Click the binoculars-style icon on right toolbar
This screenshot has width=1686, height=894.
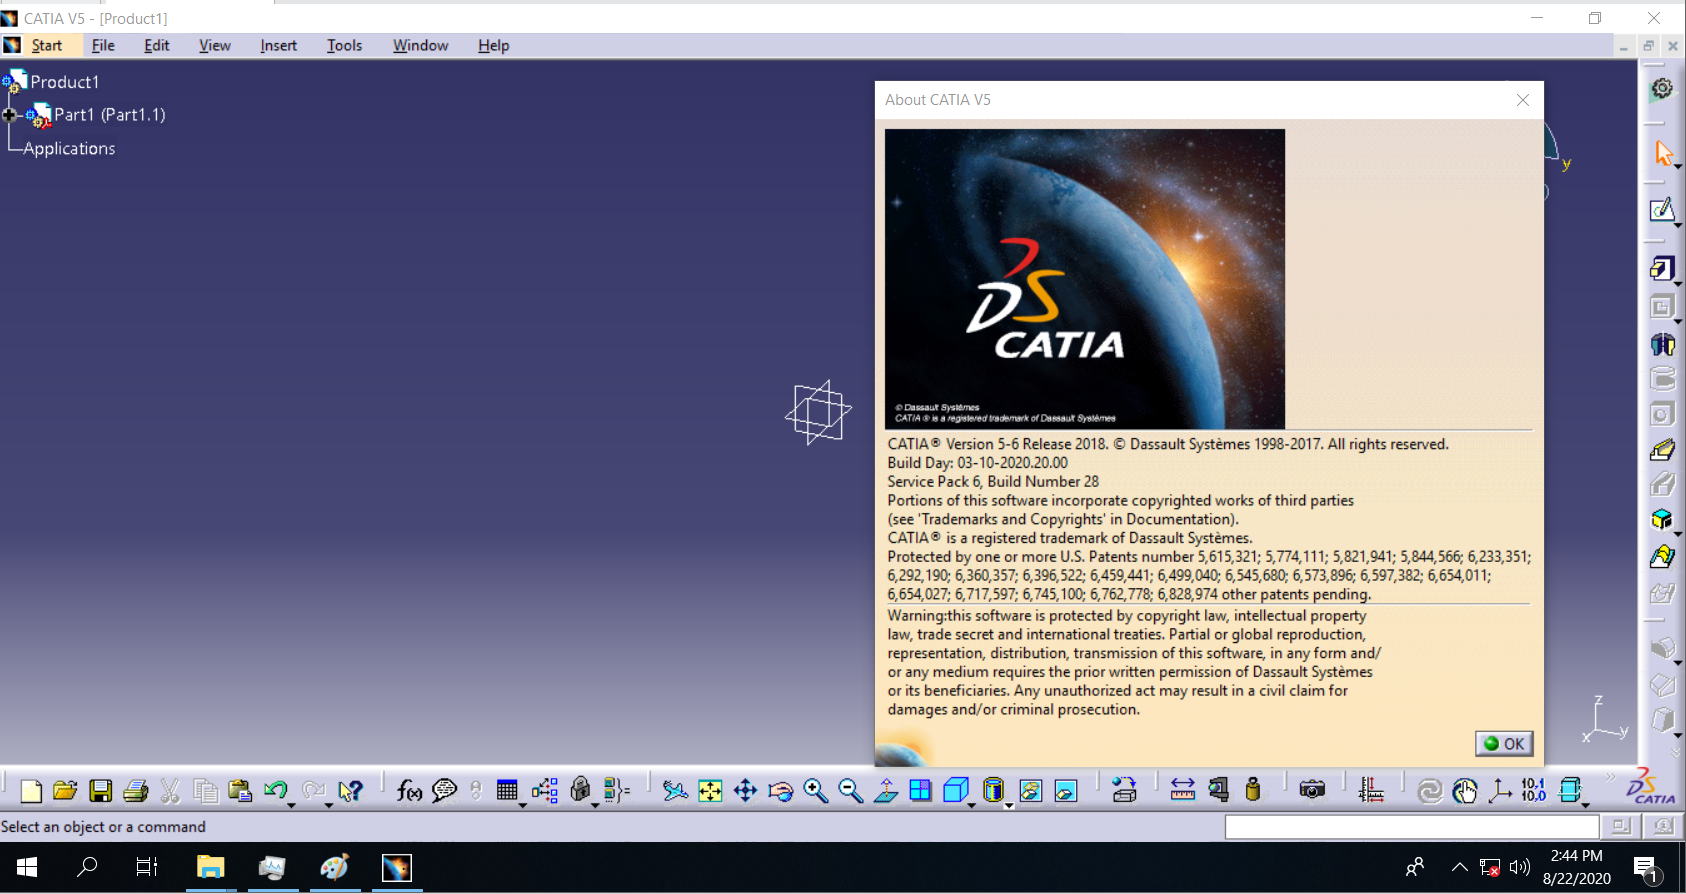[x=1662, y=345]
